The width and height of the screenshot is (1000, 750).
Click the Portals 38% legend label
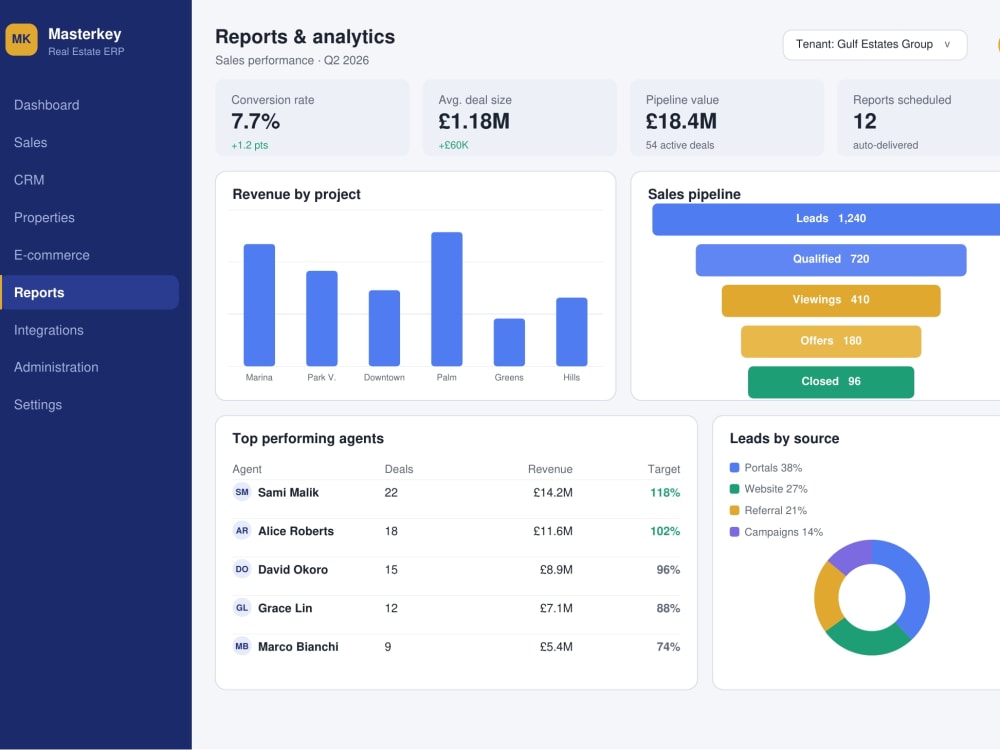click(773, 468)
